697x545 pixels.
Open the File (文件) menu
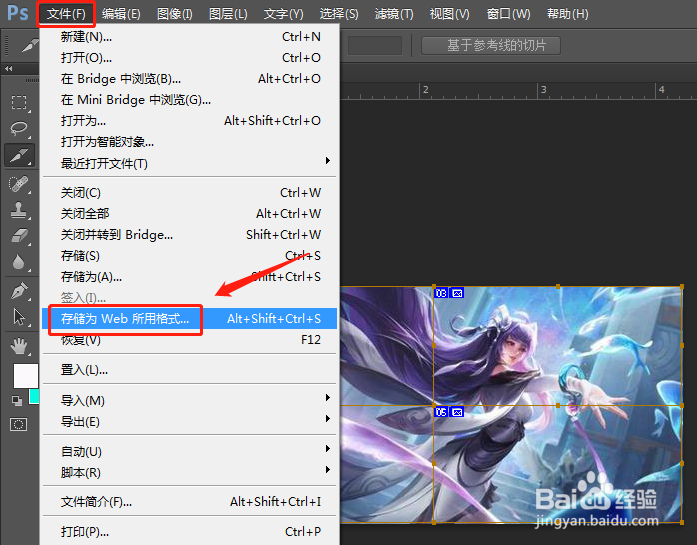coord(66,14)
